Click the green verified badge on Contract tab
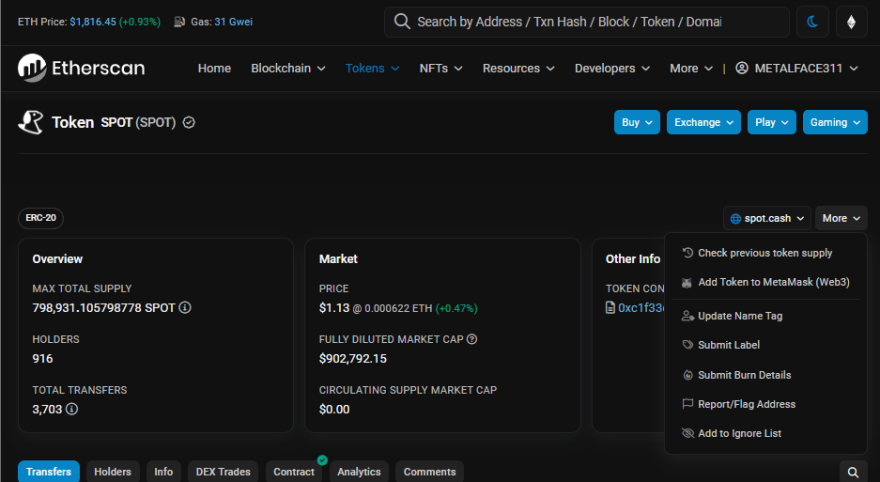This screenshot has height=482, width=880. (x=322, y=460)
